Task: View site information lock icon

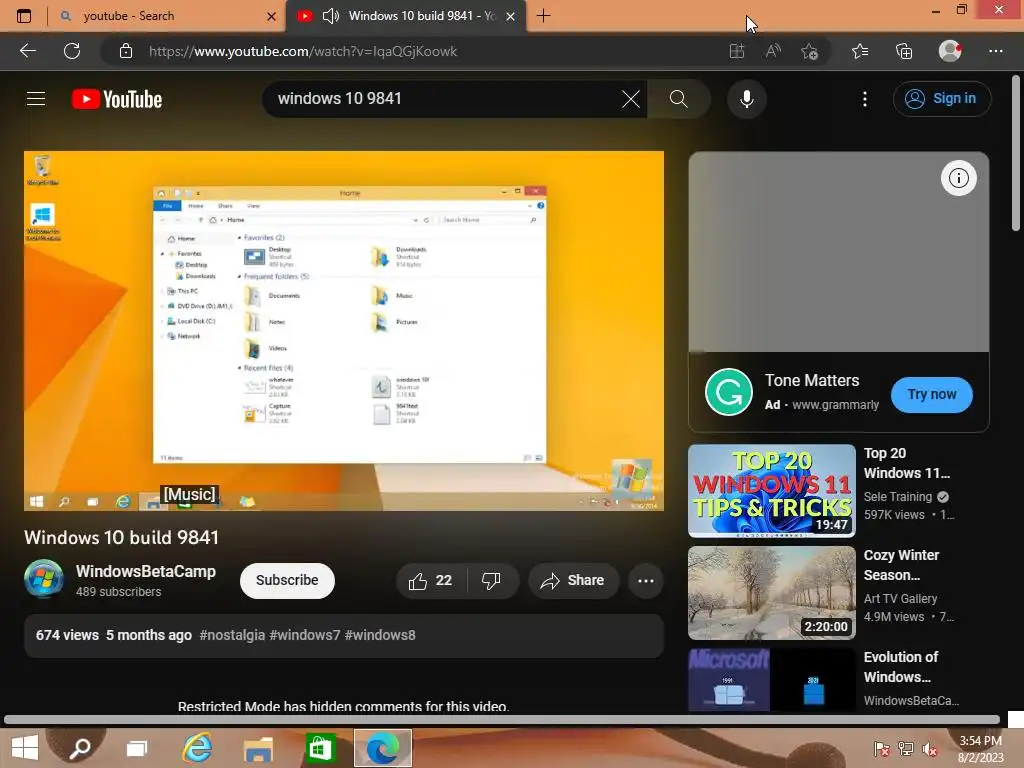Action: coord(126,51)
